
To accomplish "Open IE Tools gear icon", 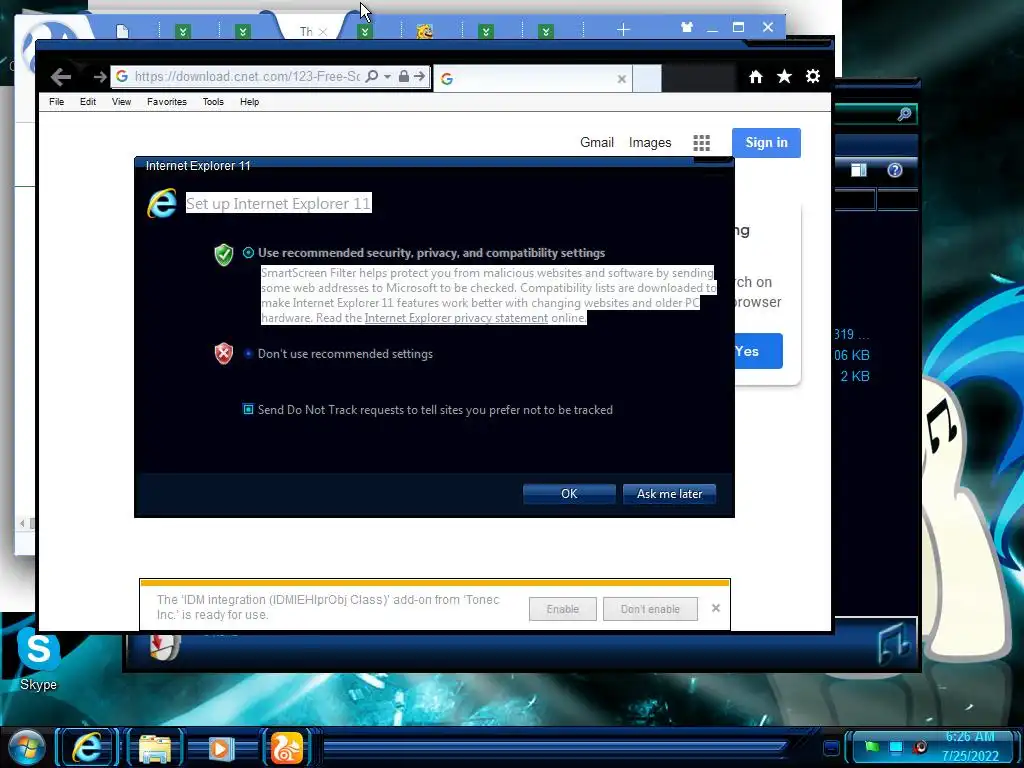I will click(812, 76).
